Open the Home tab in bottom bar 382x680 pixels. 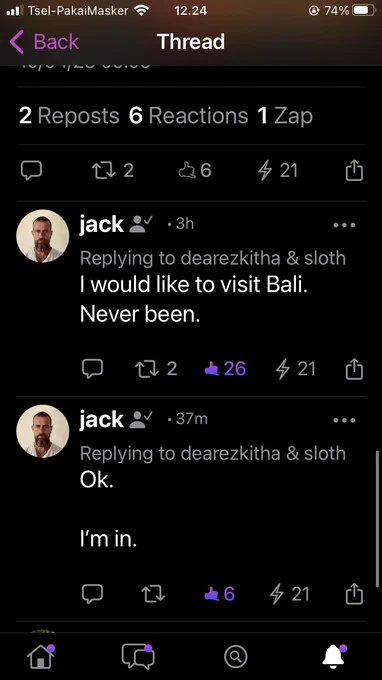click(42, 657)
